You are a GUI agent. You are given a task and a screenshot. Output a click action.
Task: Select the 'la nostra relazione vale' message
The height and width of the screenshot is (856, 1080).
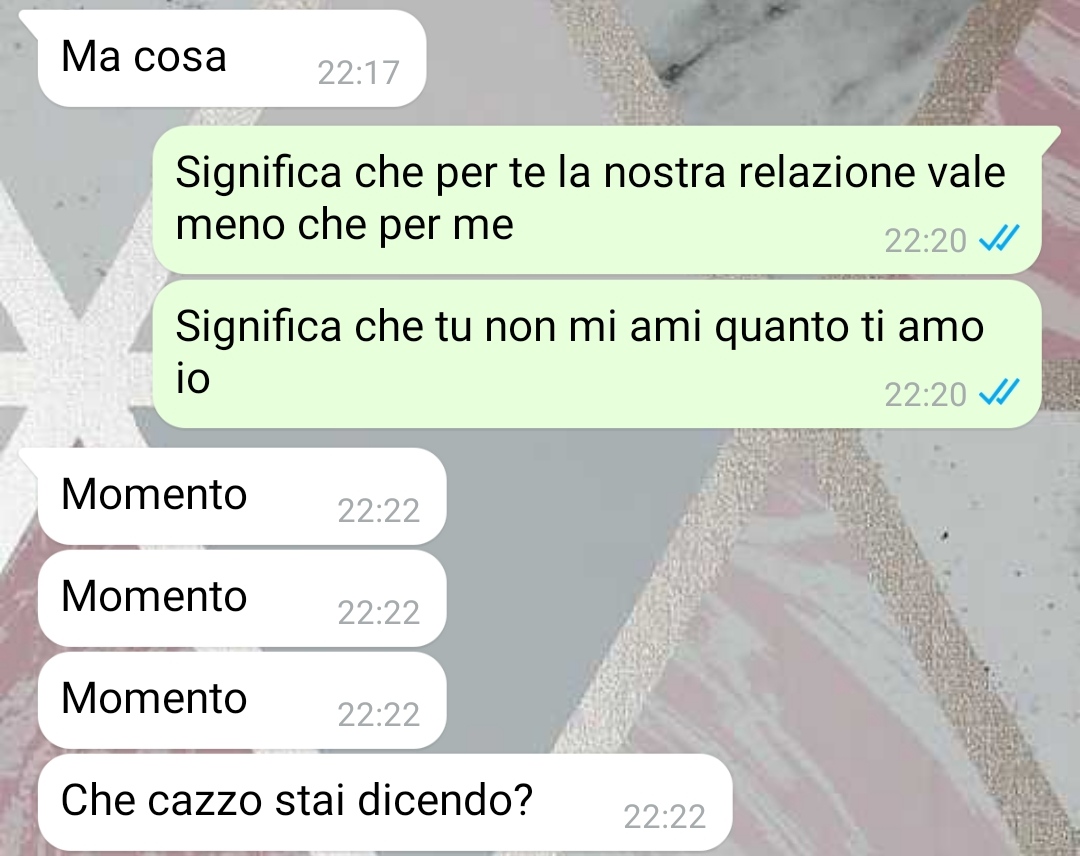[596, 200]
